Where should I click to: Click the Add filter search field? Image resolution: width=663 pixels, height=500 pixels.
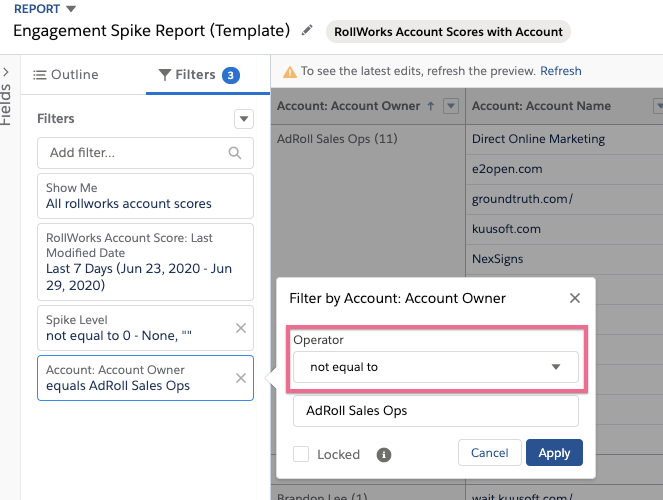[x=145, y=153]
